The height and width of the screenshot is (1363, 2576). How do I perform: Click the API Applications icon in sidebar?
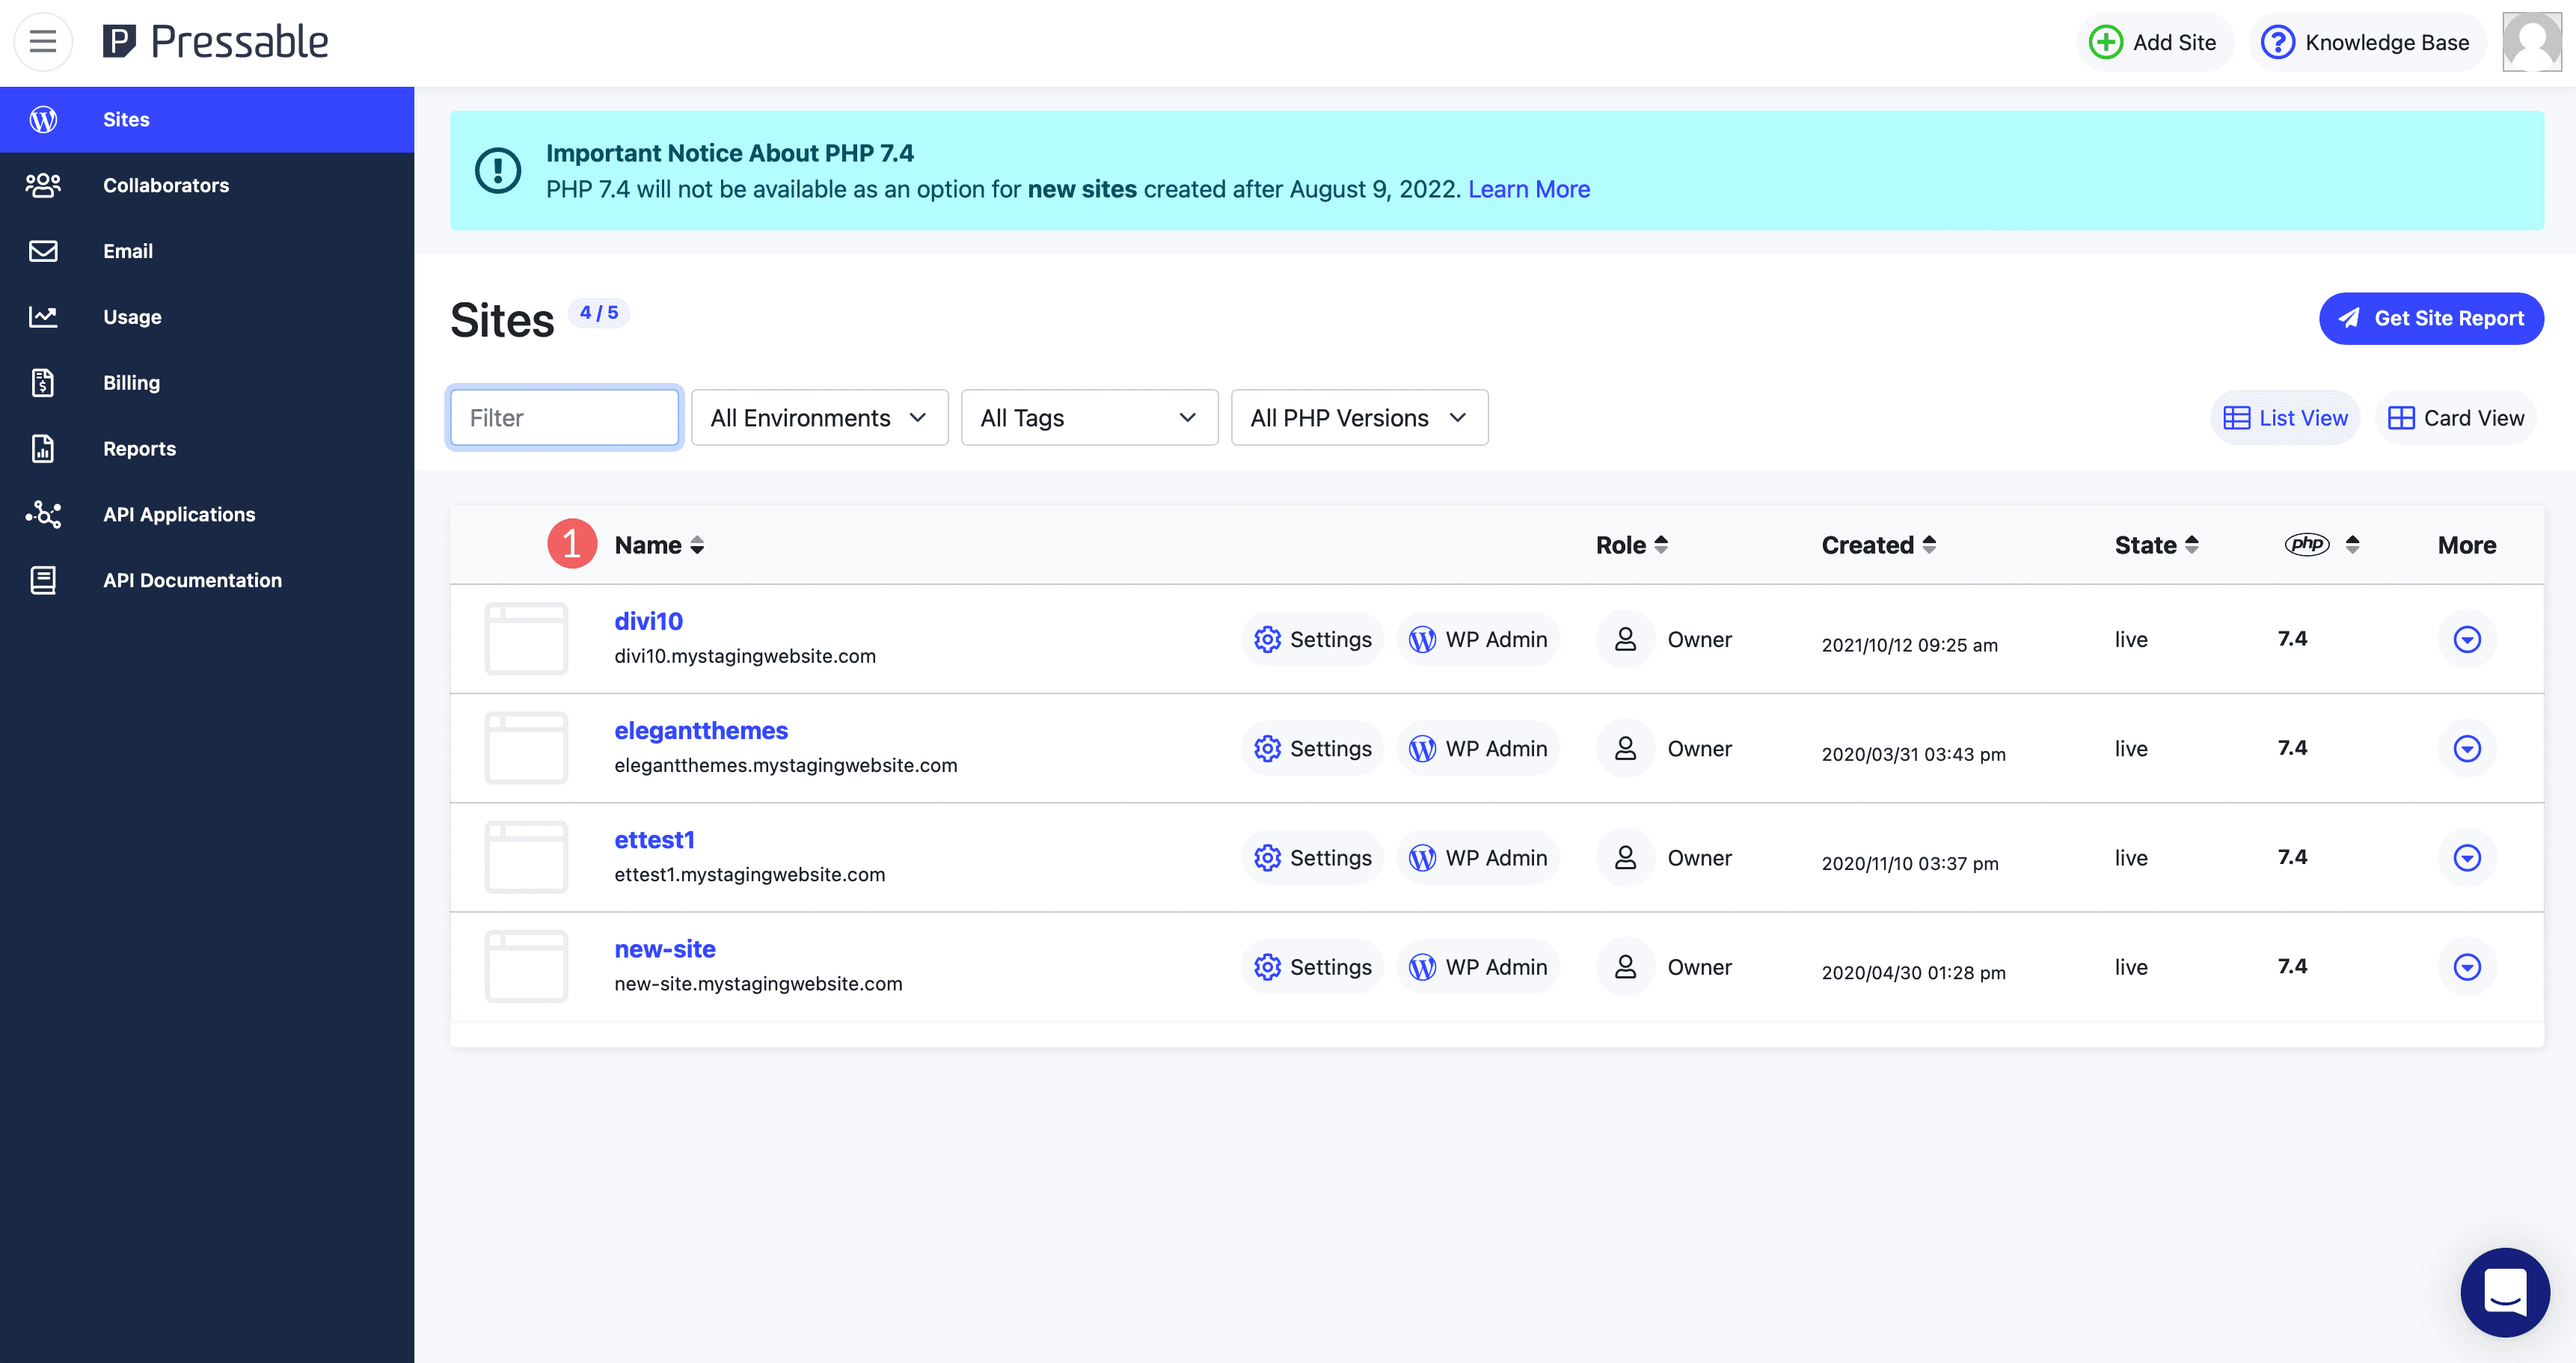pyautogui.click(x=43, y=515)
